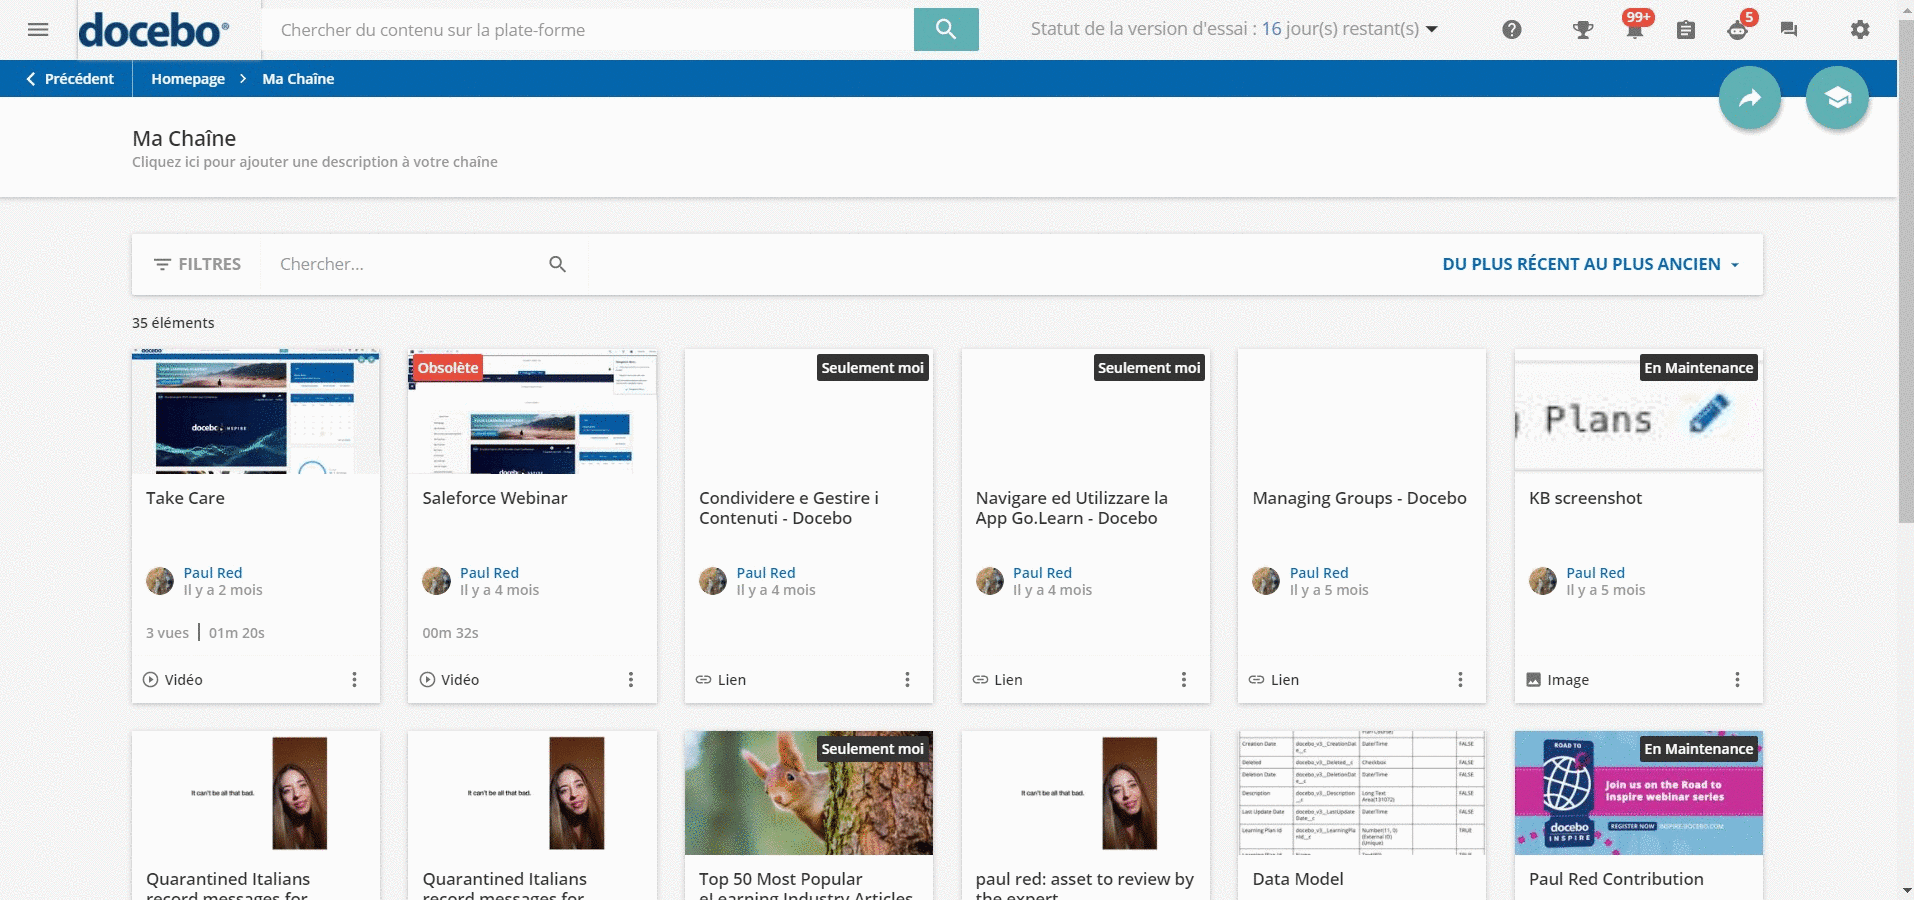Open the three-dot menu on KB screenshot card
1914x900 pixels.
(1736, 680)
